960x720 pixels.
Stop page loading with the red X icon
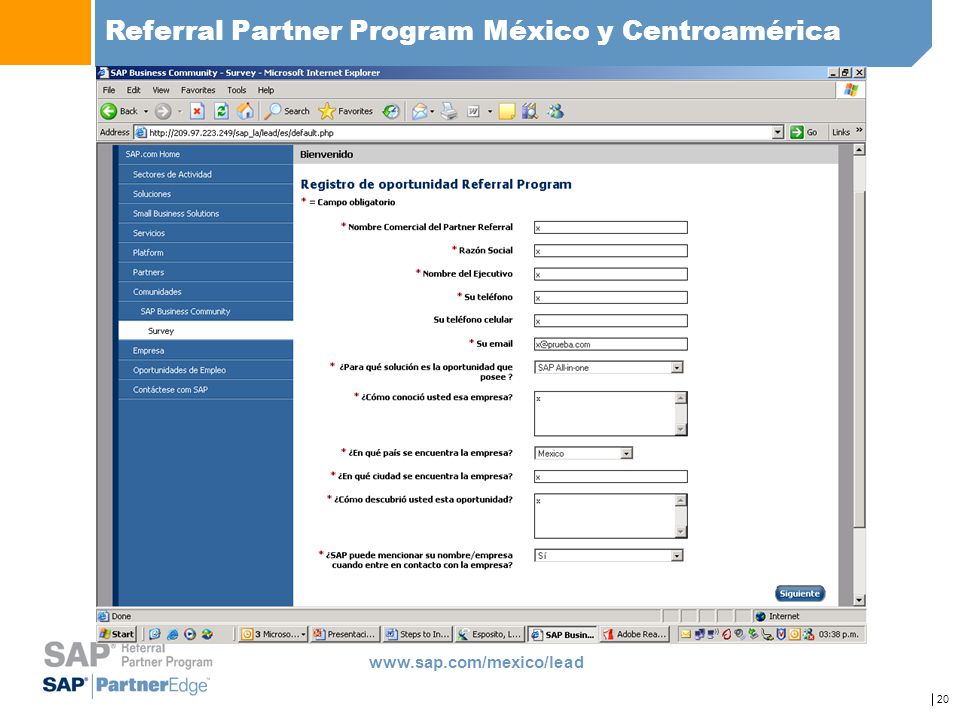point(197,111)
